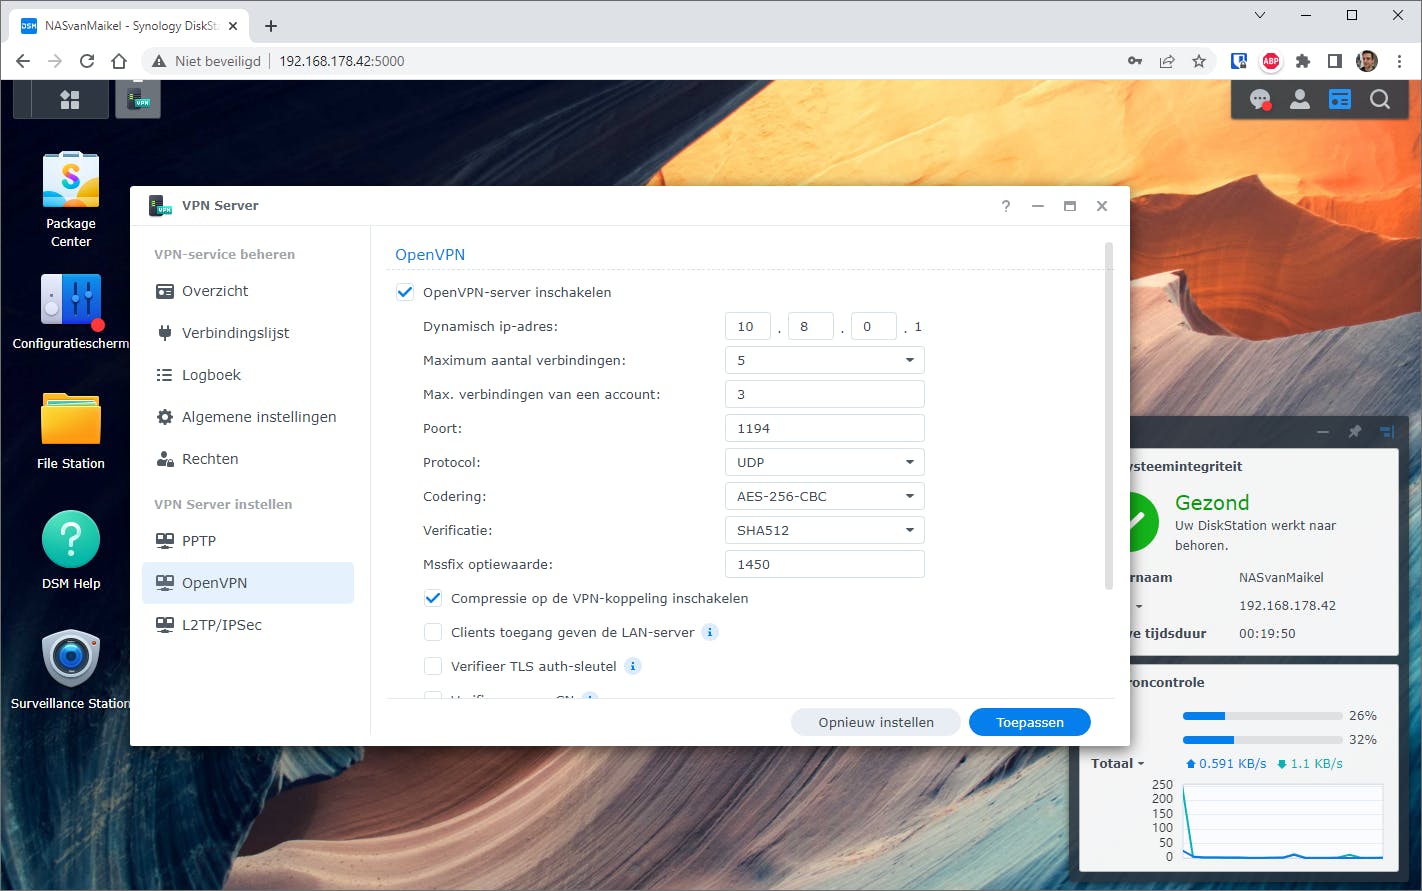Viewport: 1422px width, 891px height.
Task: Open the Logboek sidebar item
Action: [248, 375]
